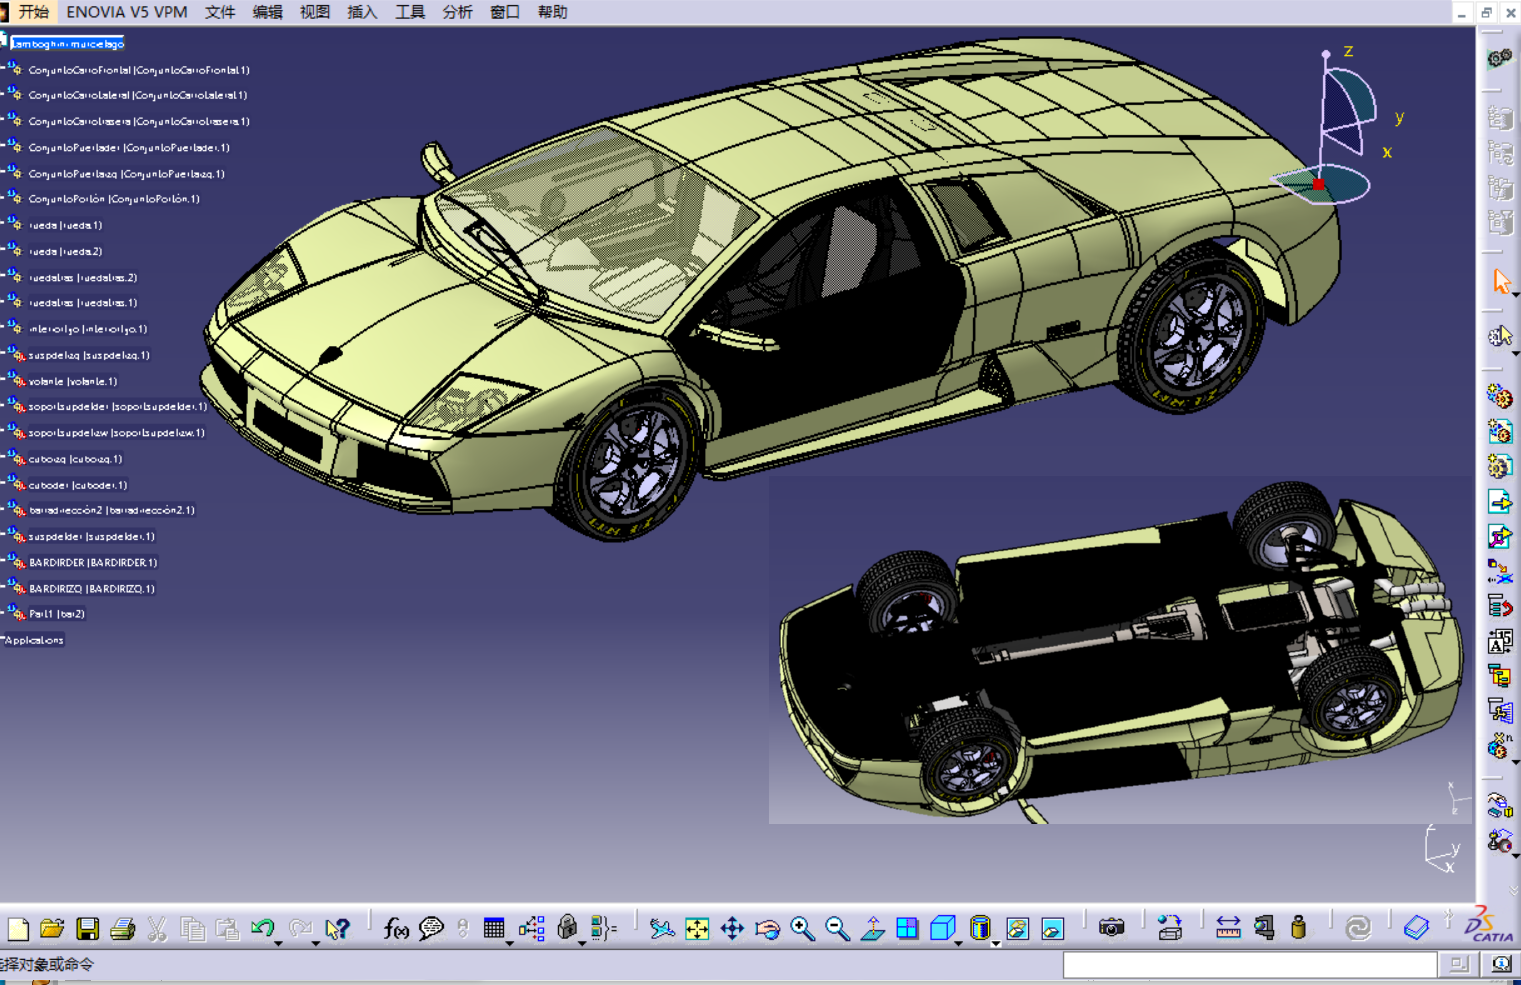
Task: Select suspdelizq in the tree
Action: 89,355
